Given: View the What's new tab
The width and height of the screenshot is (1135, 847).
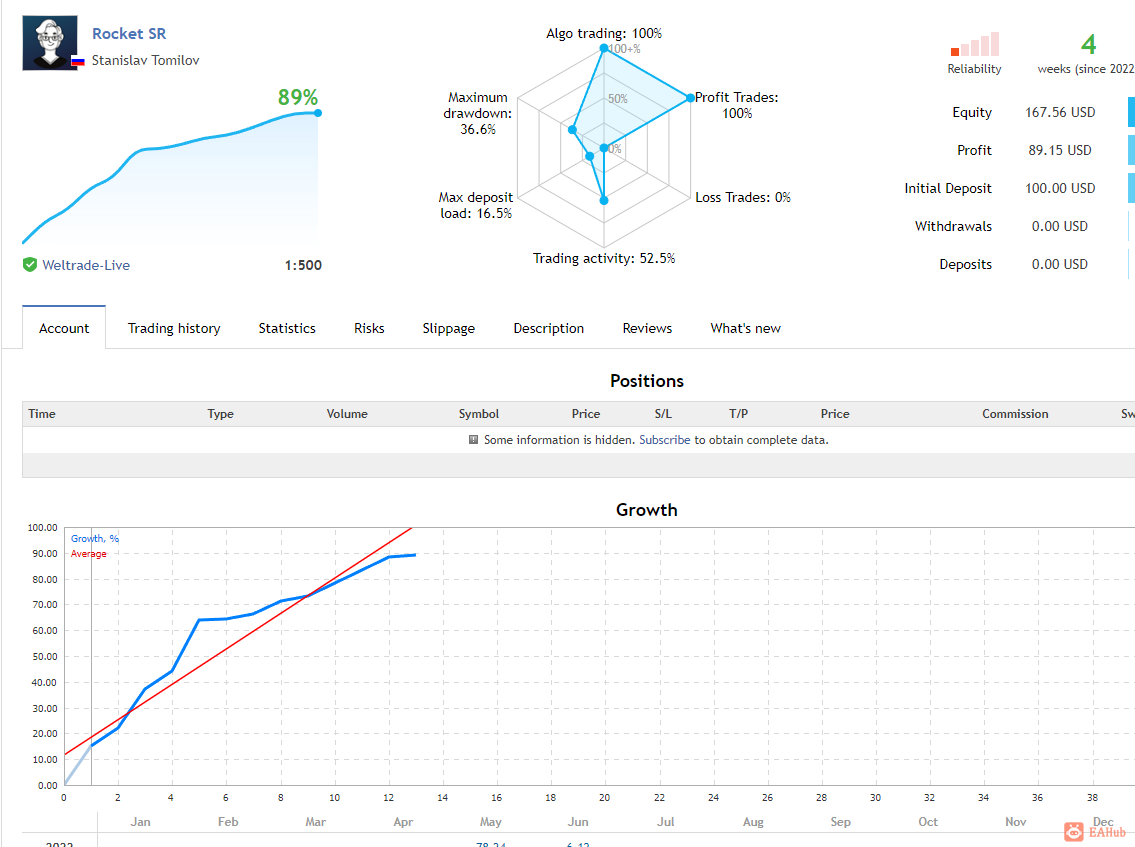Looking at the screenshot, I should click(x=746, y=328).
